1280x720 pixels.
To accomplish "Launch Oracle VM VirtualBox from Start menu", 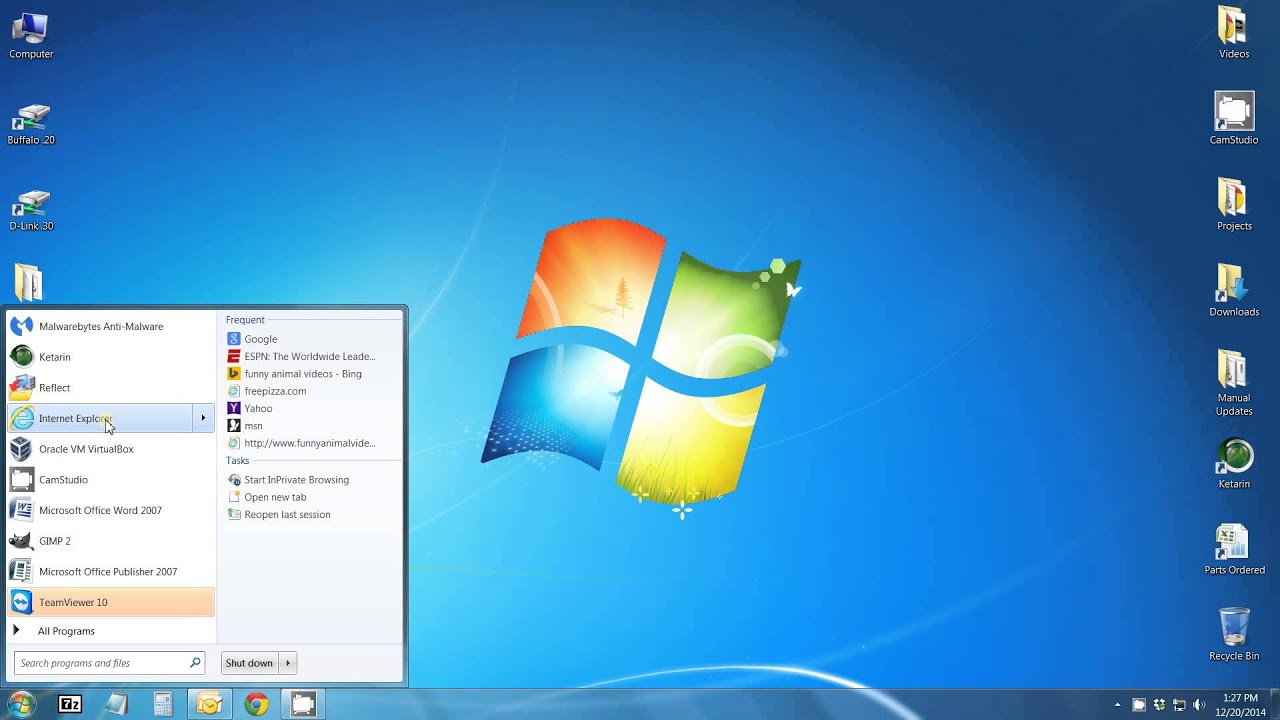I will tap(111, 449).
